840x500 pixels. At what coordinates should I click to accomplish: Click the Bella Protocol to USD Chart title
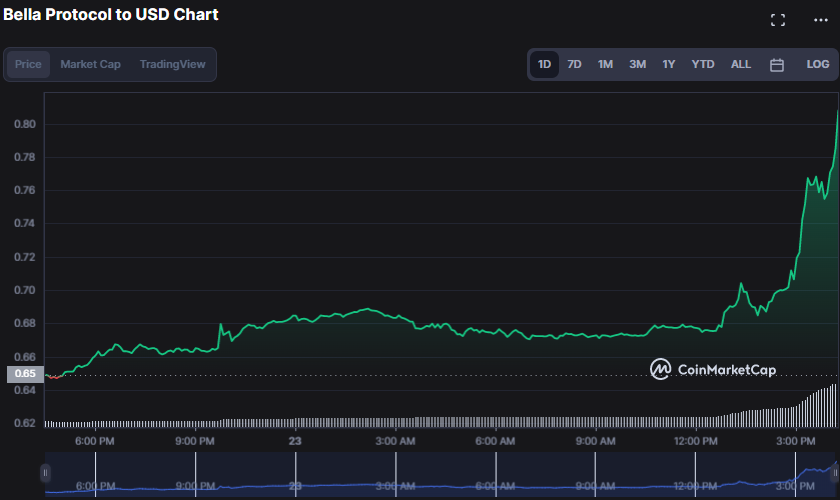111,14
